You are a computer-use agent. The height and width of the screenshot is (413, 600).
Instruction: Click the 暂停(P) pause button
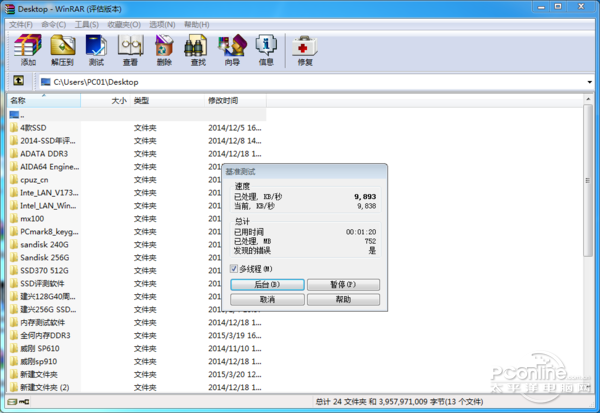point(343,284)
